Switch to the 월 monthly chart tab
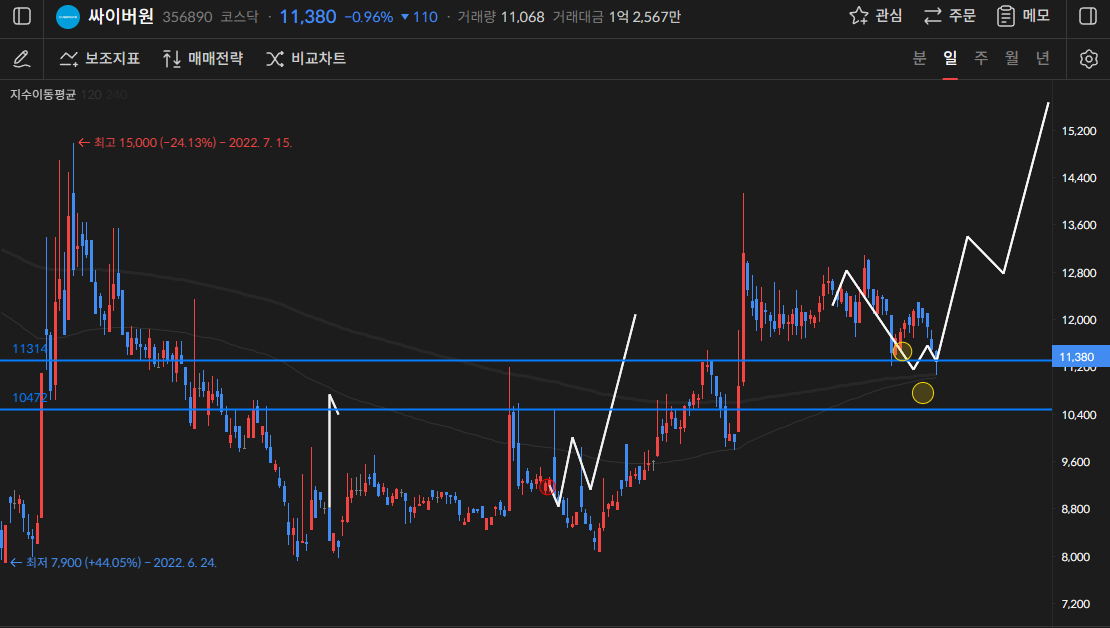The image size is (1110, 628). (1012, 58)
